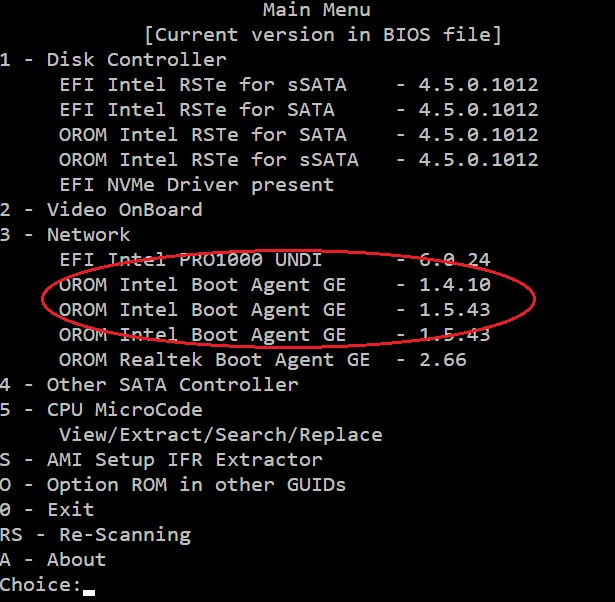Select Option ROM in other GUIDs
The height and width of the screenshot is (602, 615).
(x=173, y=485)
